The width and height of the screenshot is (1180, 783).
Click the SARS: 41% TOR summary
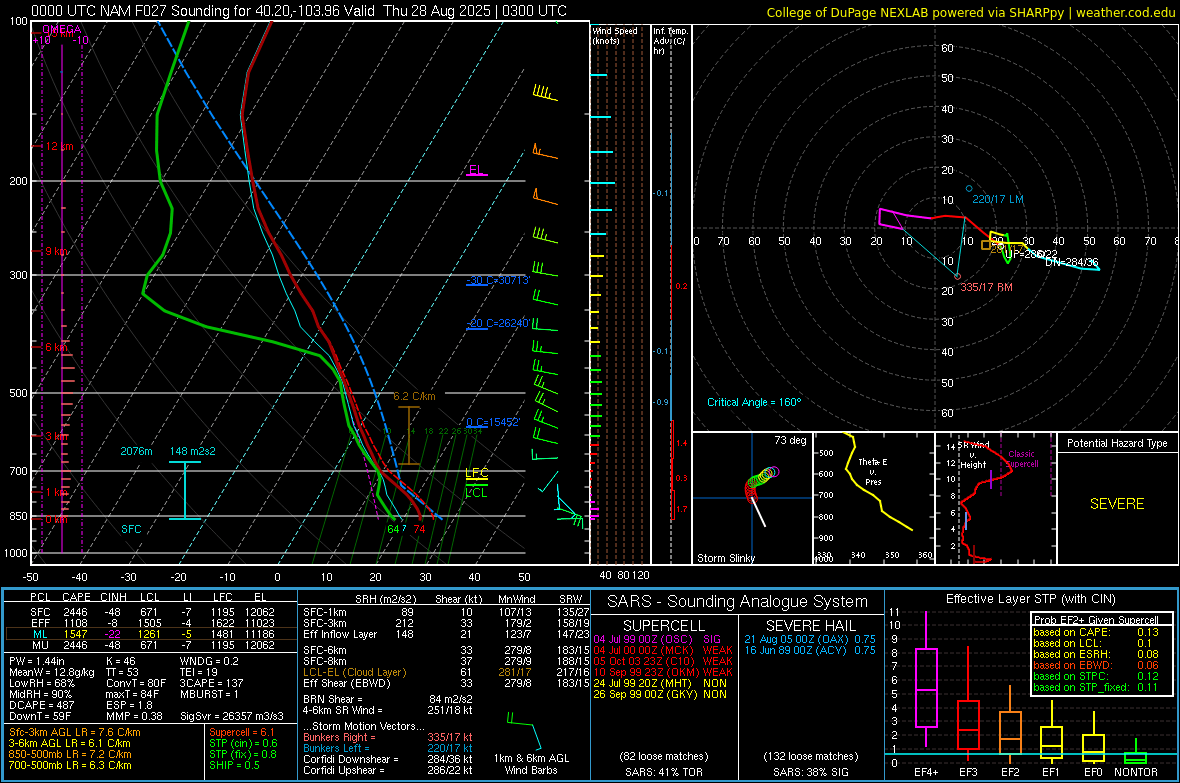coord(663,772)
